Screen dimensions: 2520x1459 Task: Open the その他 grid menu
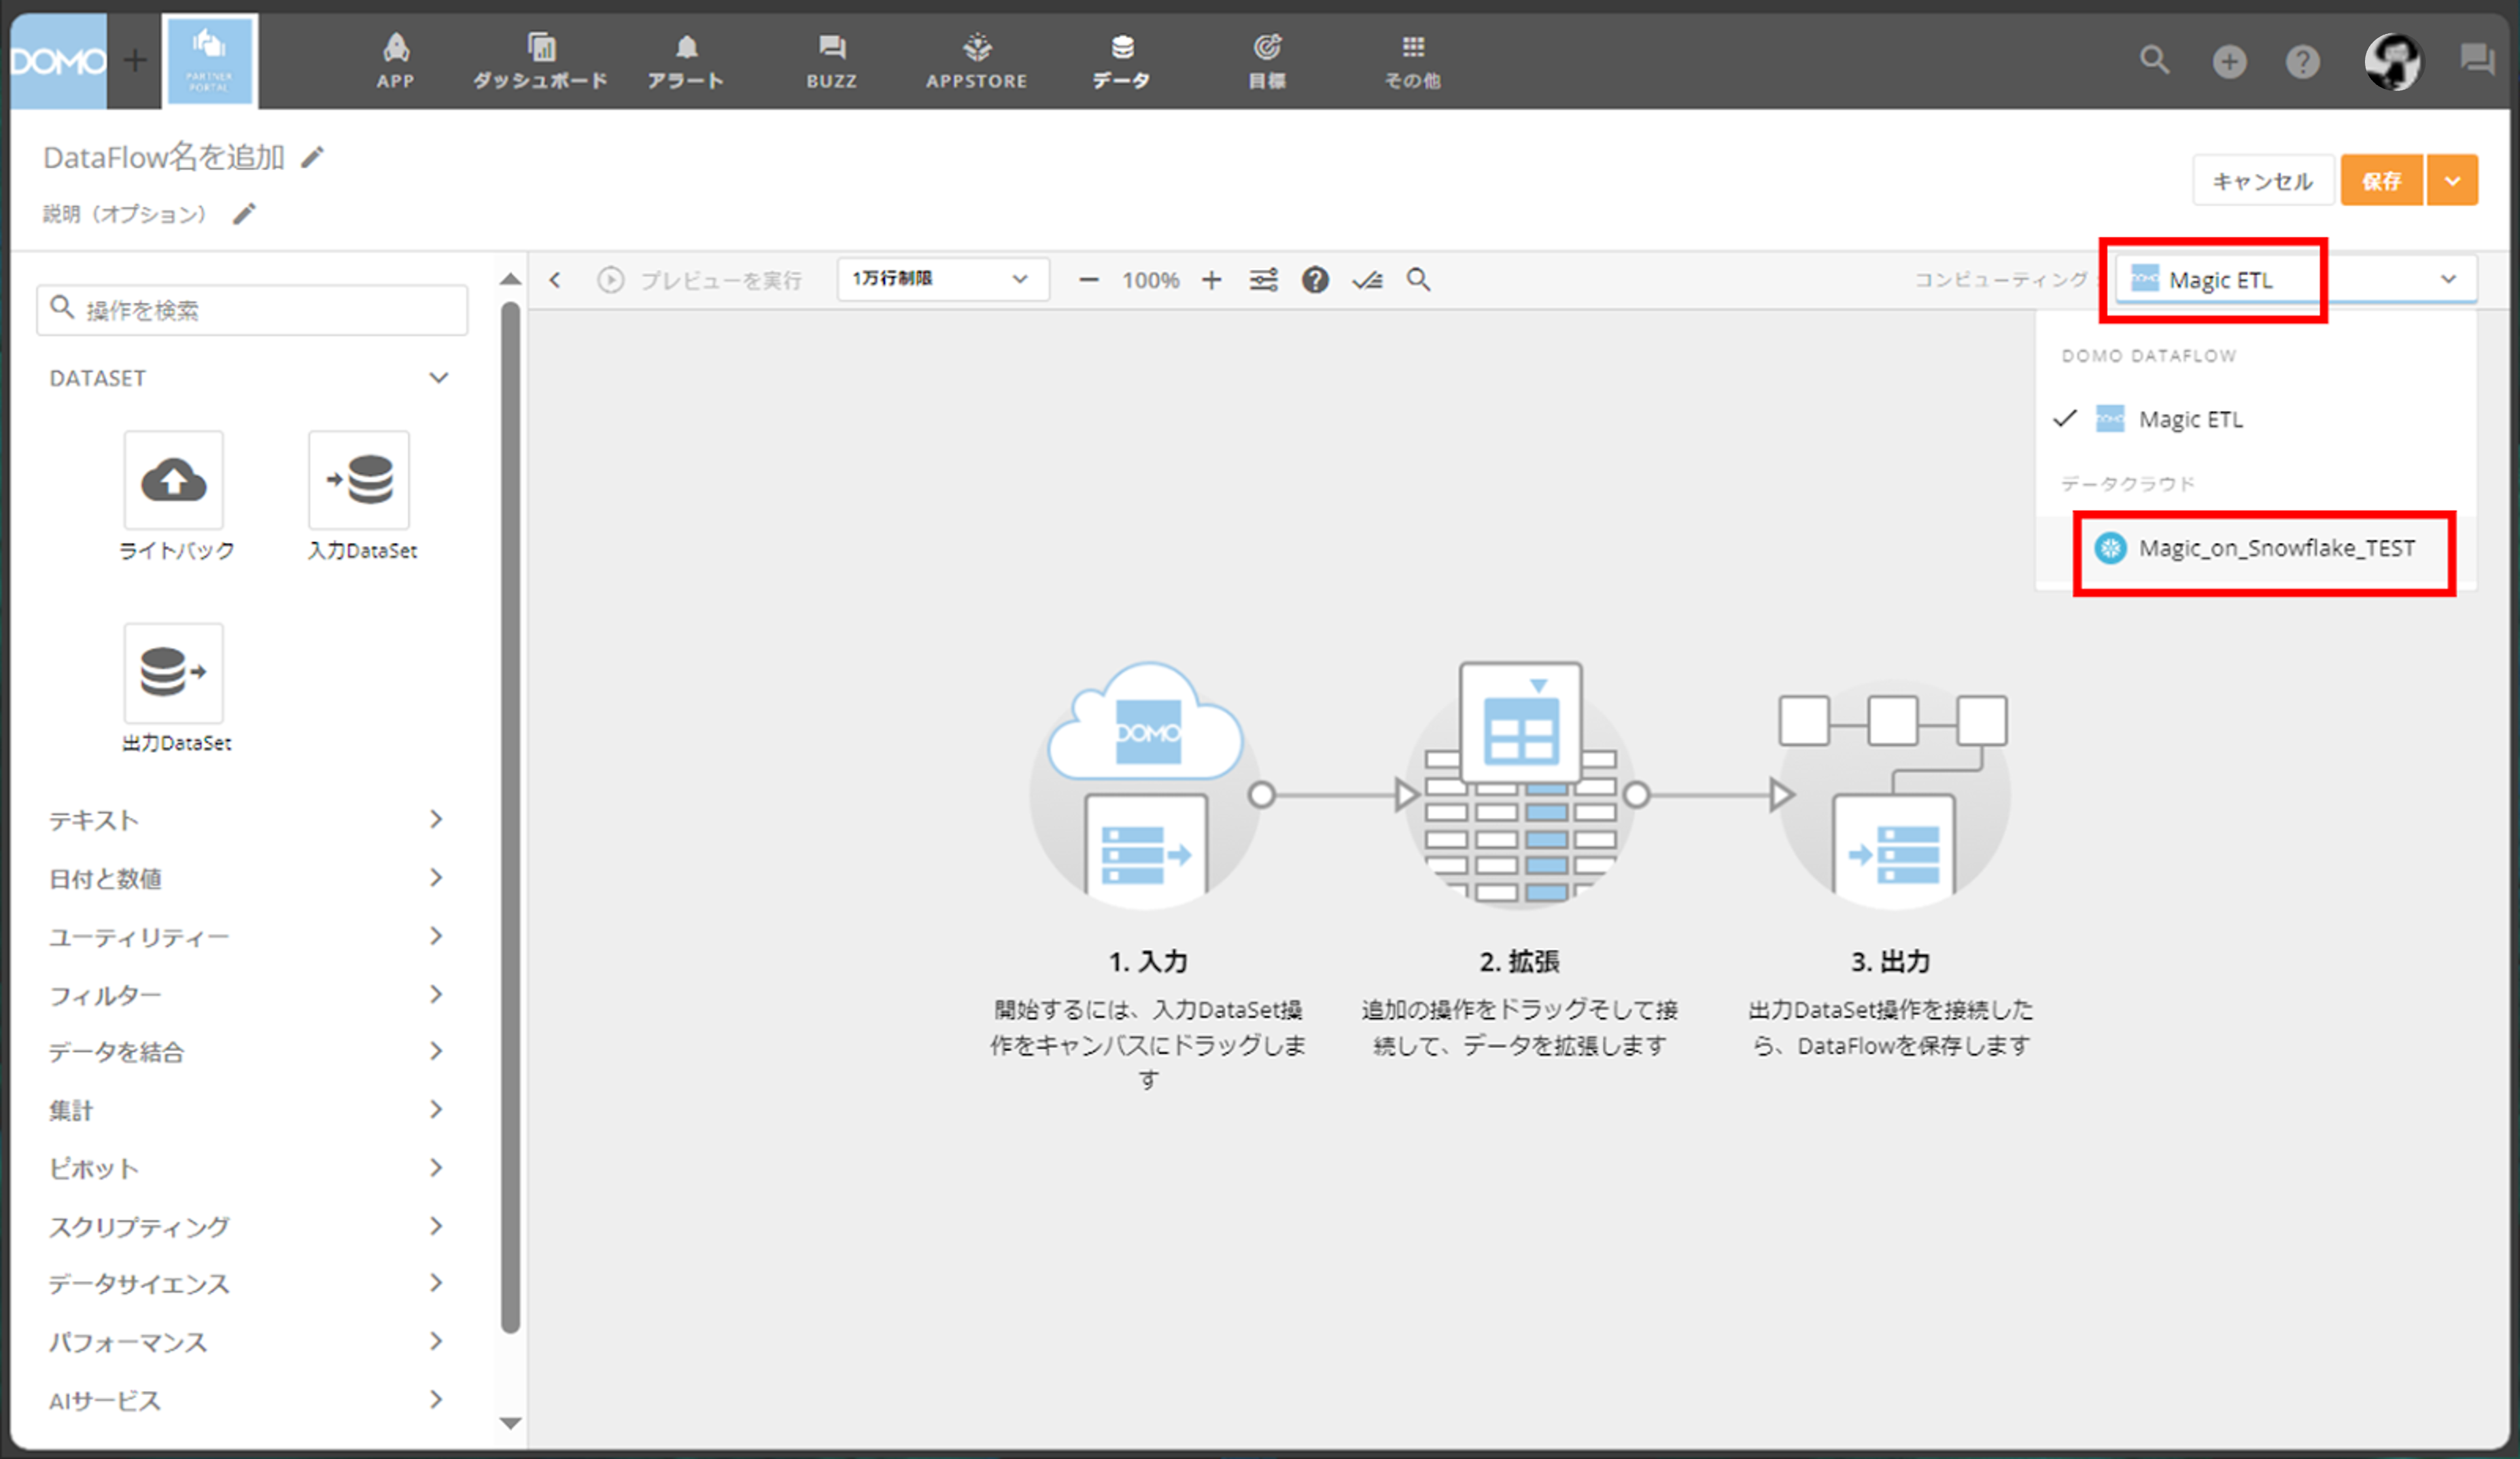point(1413,61)
